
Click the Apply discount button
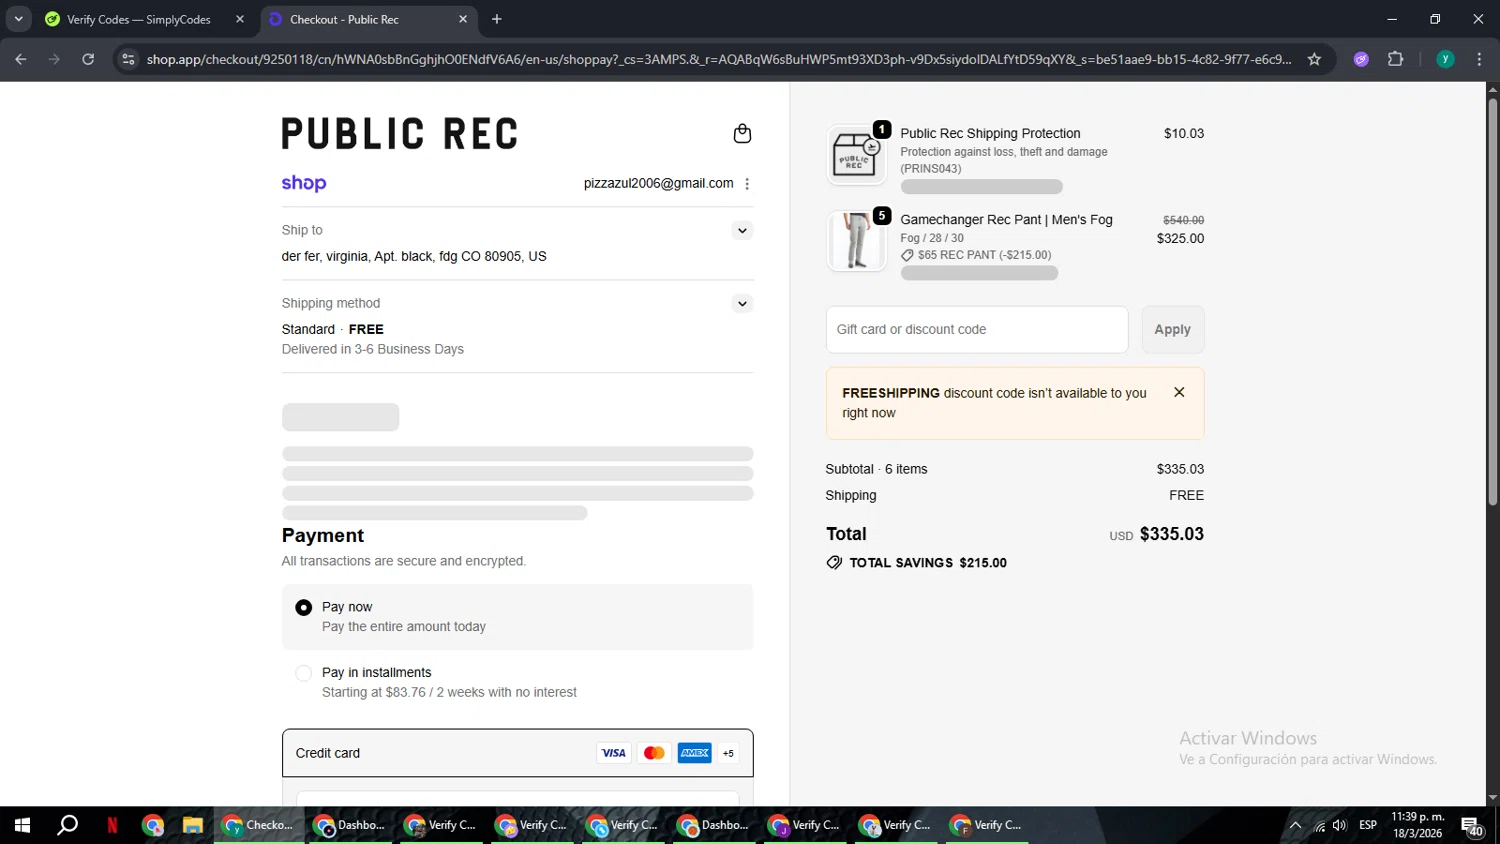pos(1172,330)
